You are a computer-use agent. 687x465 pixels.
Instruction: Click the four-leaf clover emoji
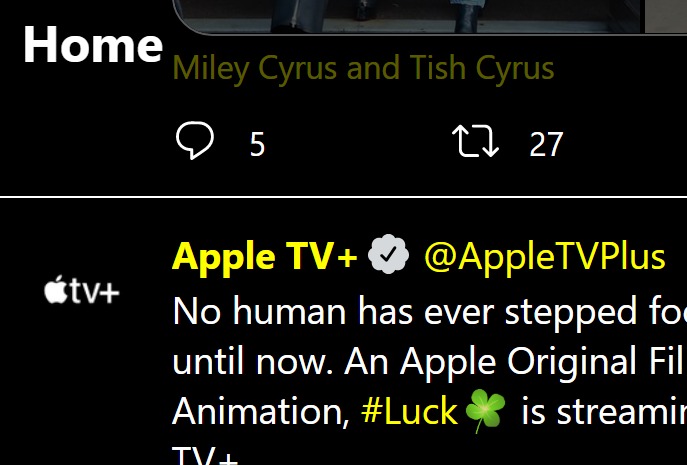486,412
